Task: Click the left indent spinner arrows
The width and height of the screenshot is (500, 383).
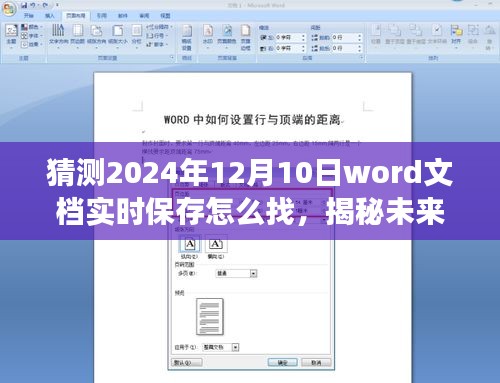Action: coord(303,38)
